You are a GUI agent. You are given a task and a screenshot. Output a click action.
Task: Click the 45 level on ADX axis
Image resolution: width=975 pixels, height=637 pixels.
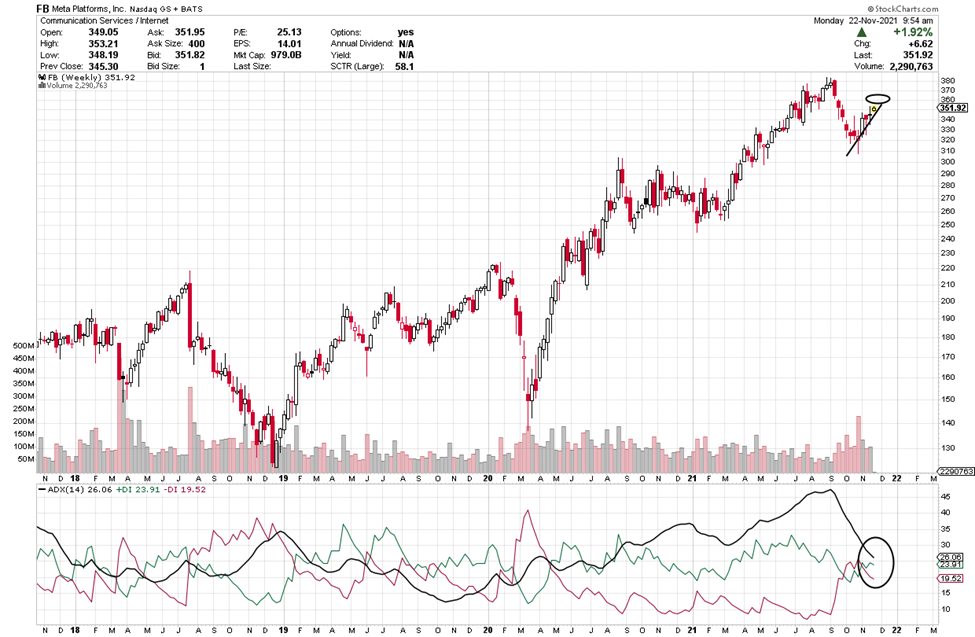pyautogui.click(x=945, y=497)
